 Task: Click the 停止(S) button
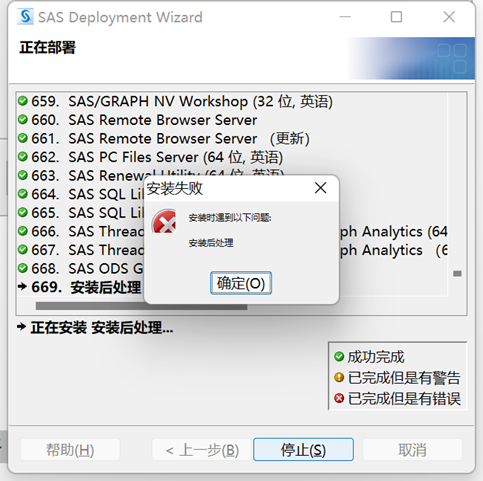[303, 449]
